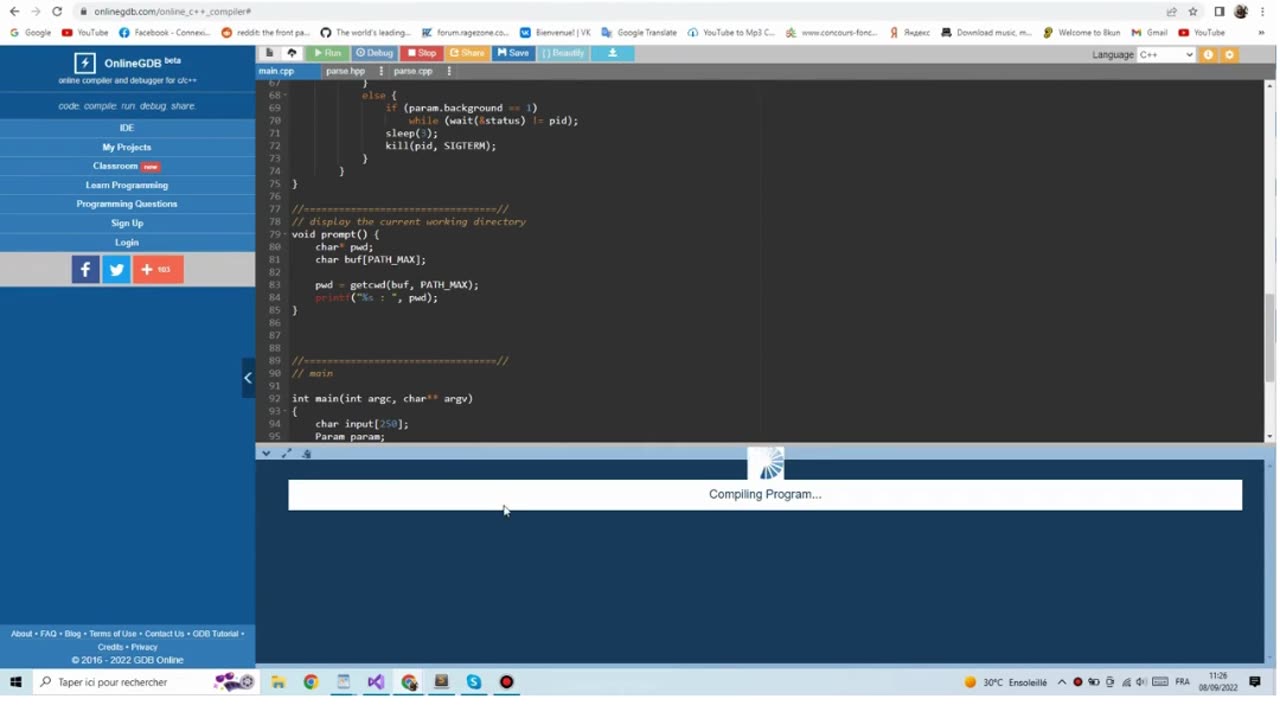The width and height of the screenshot is (1280, 720).
Task: Create a new file with the toolbar icon
Action: pos(269,53)
